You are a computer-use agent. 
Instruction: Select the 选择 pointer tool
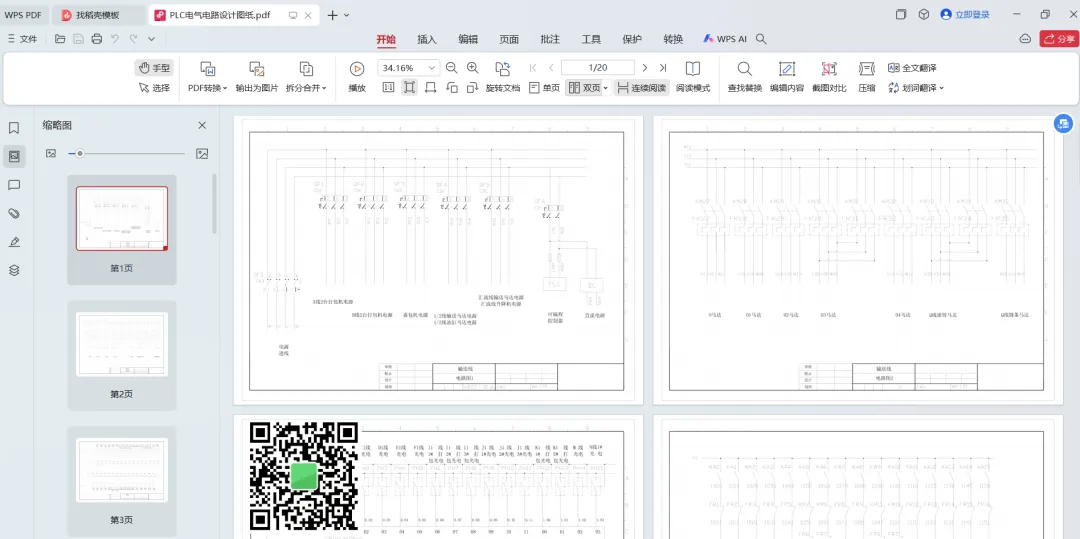click(x=154, y=87)
